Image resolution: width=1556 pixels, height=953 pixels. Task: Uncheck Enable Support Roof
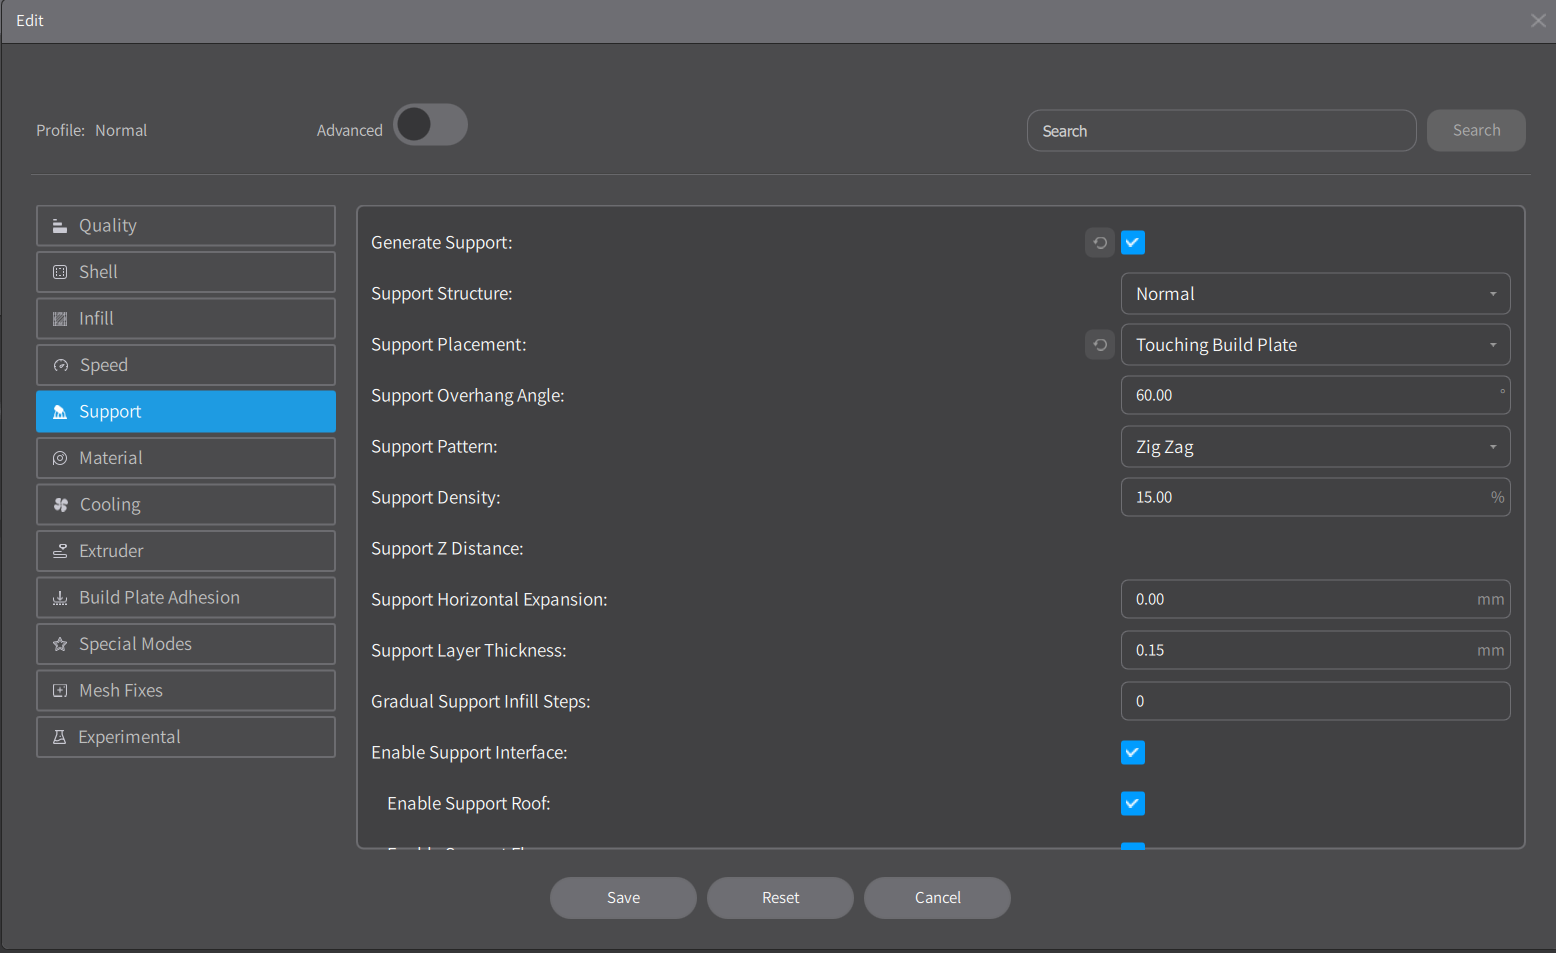coord(1133,804)
